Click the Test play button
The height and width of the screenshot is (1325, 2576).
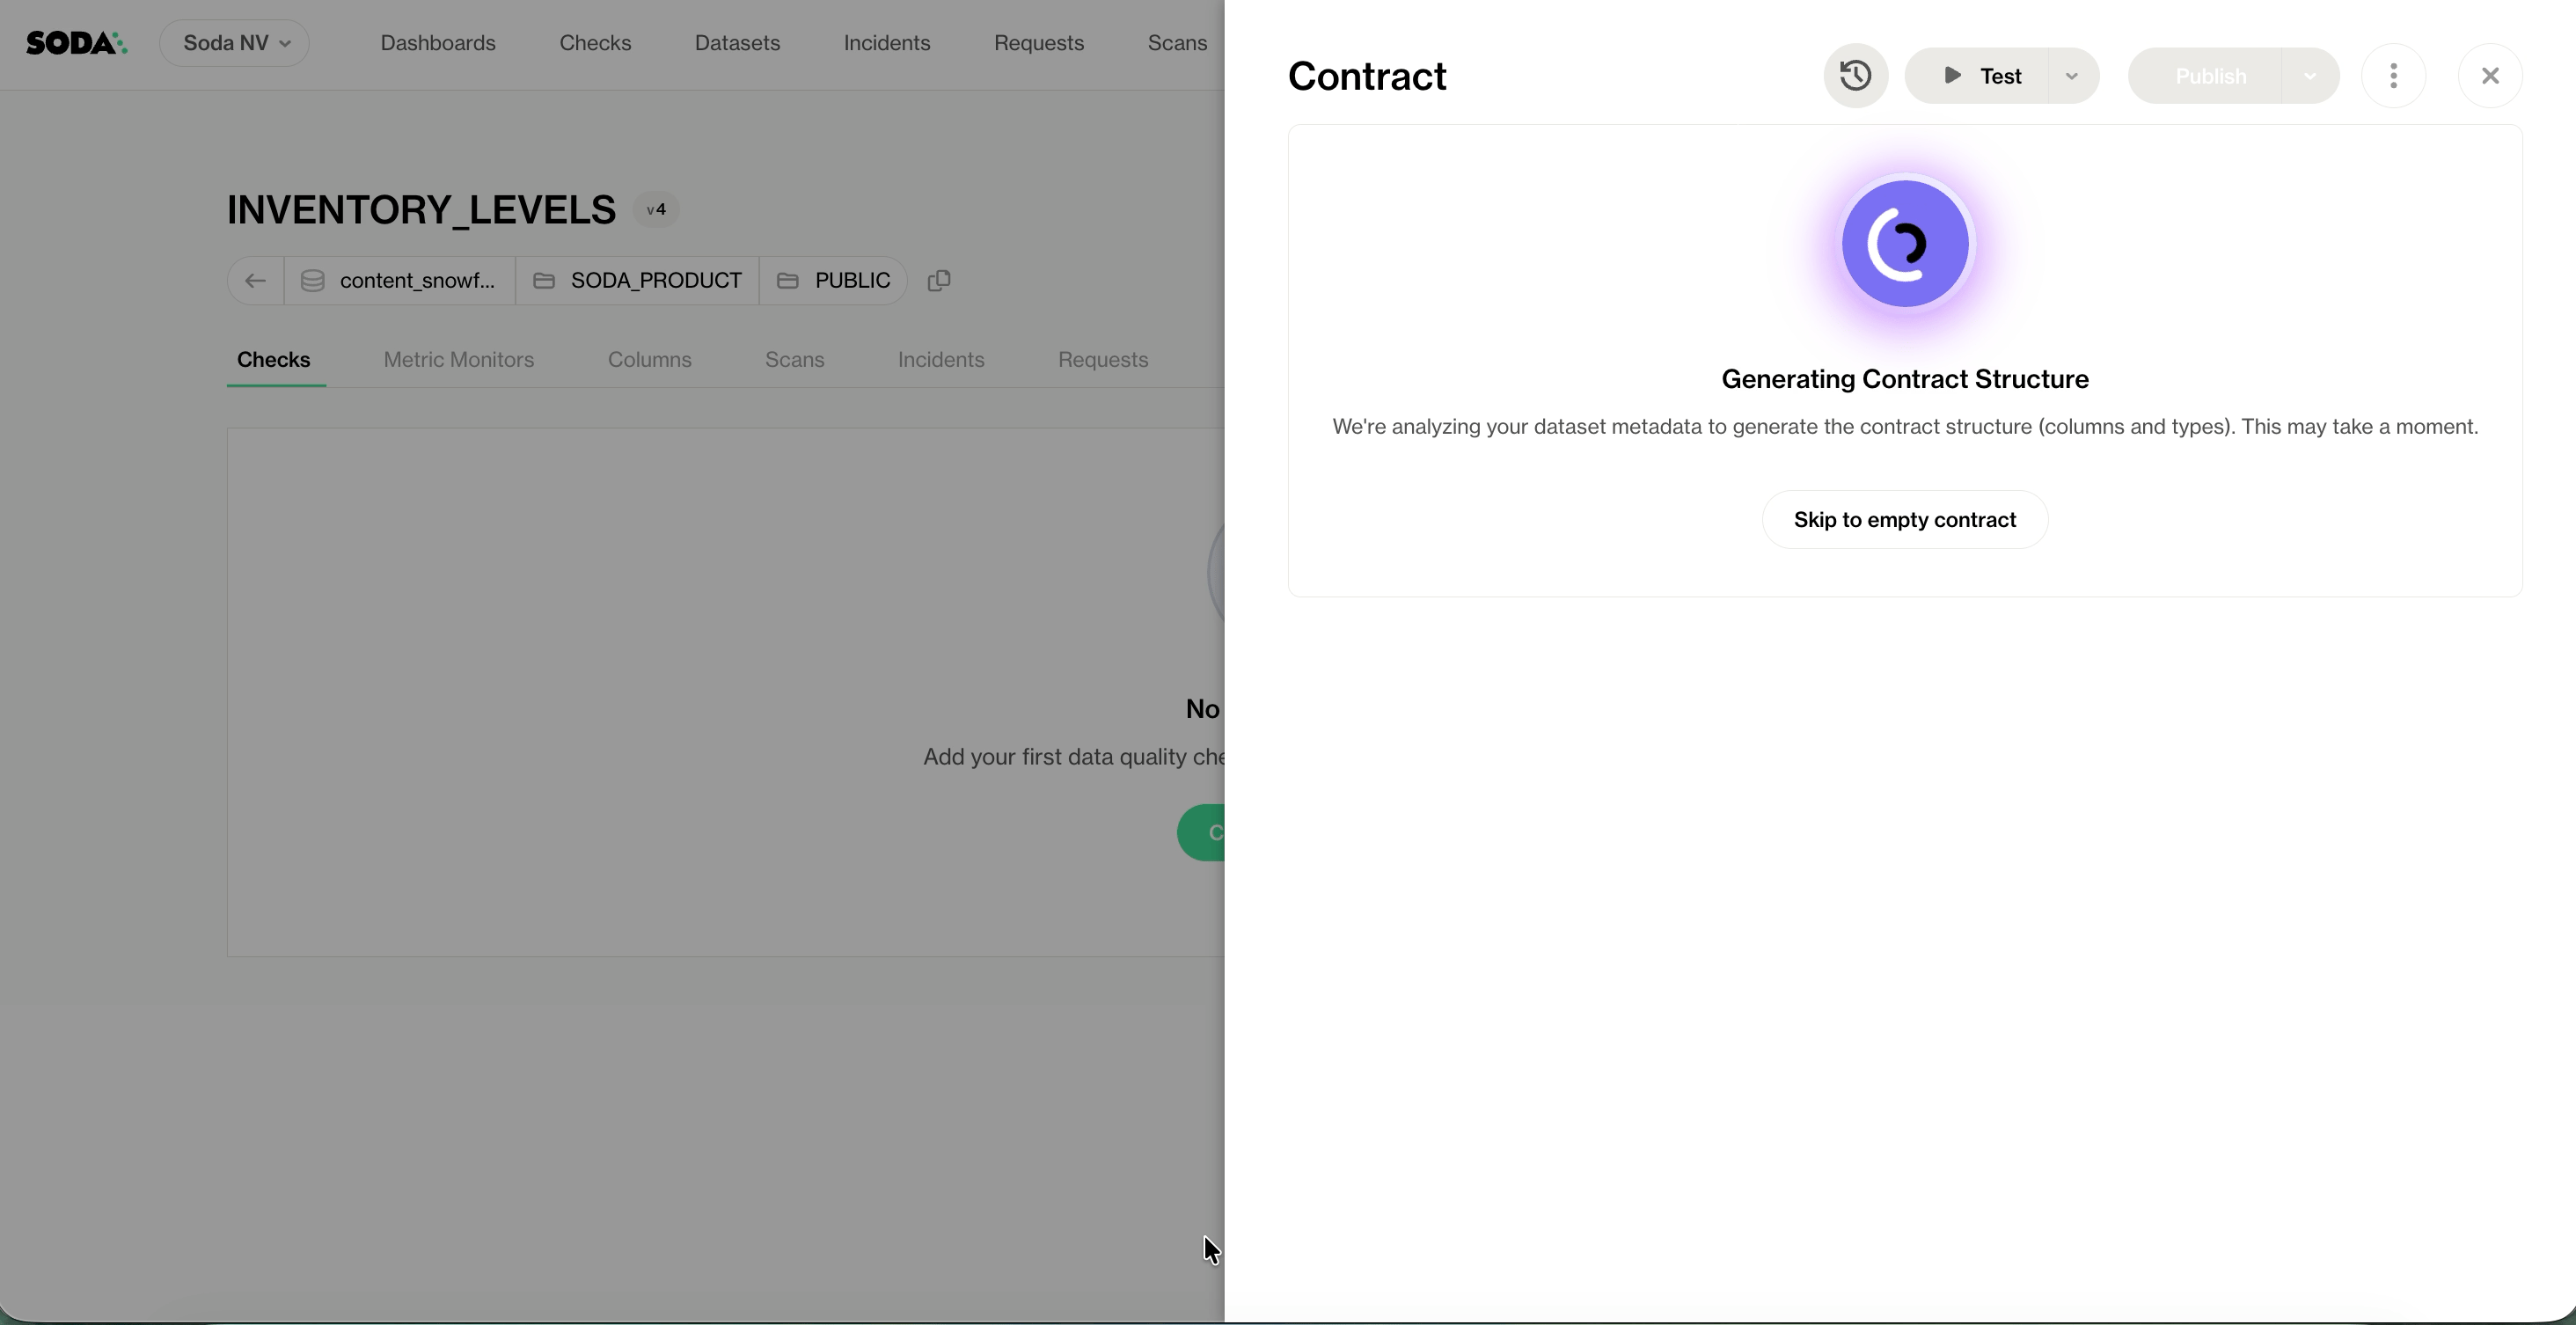point(1979,76)
